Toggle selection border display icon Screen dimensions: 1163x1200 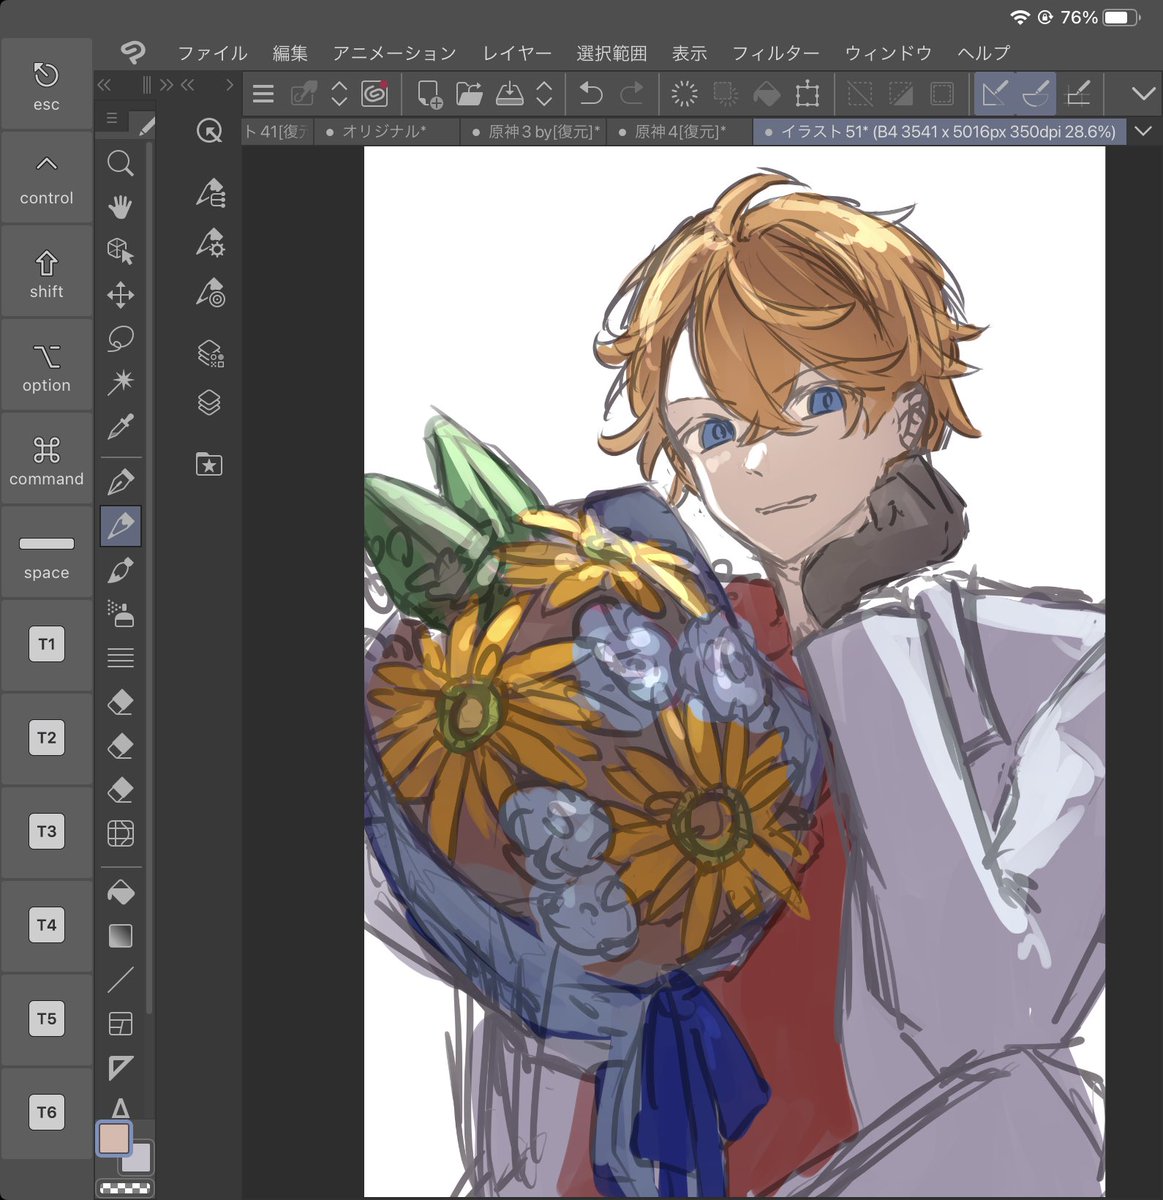pyautogui.click(x=942, y=95)
